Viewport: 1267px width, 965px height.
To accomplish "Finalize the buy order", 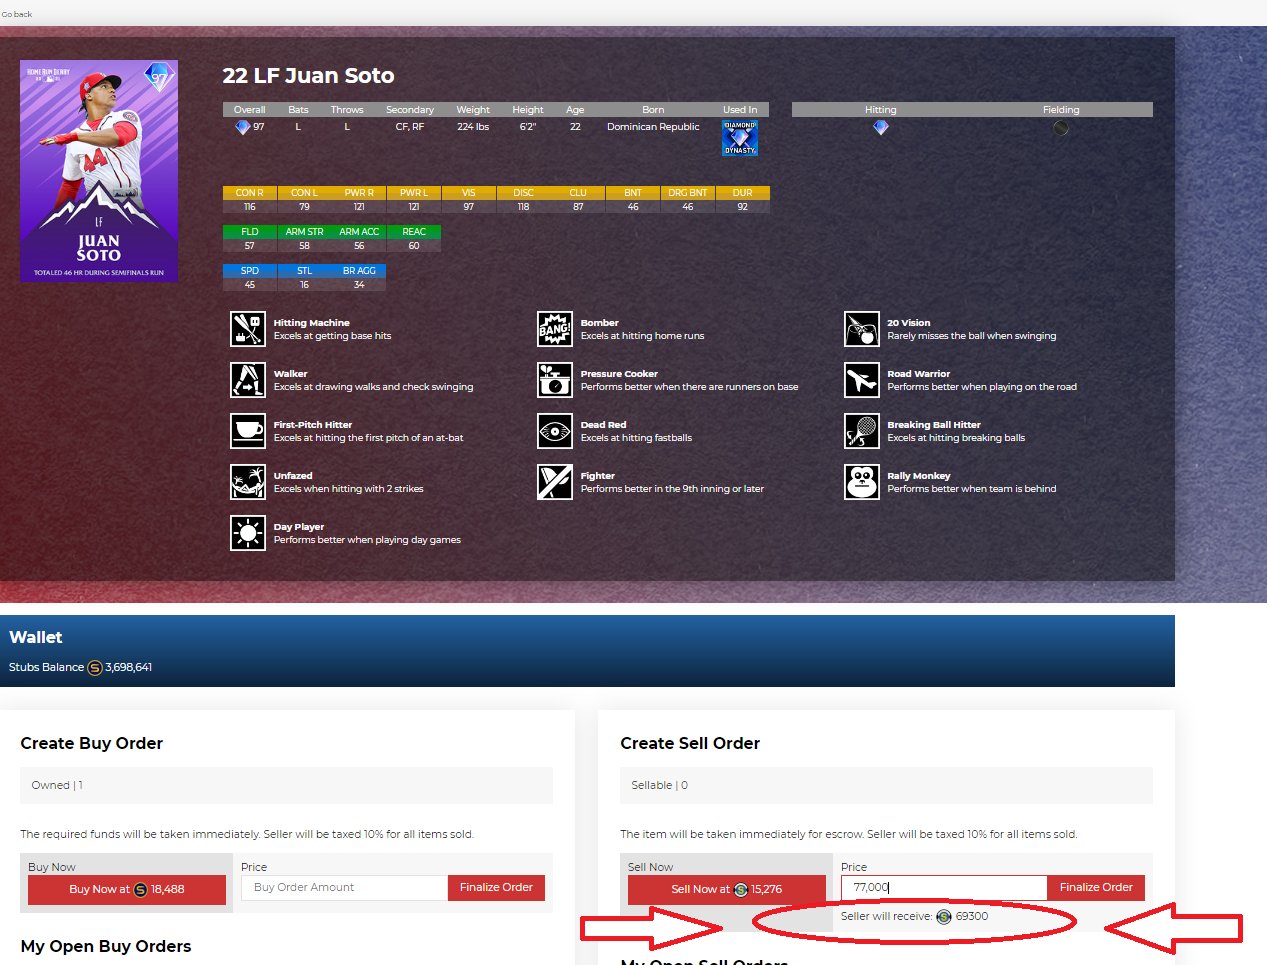I will click(496, 887).
